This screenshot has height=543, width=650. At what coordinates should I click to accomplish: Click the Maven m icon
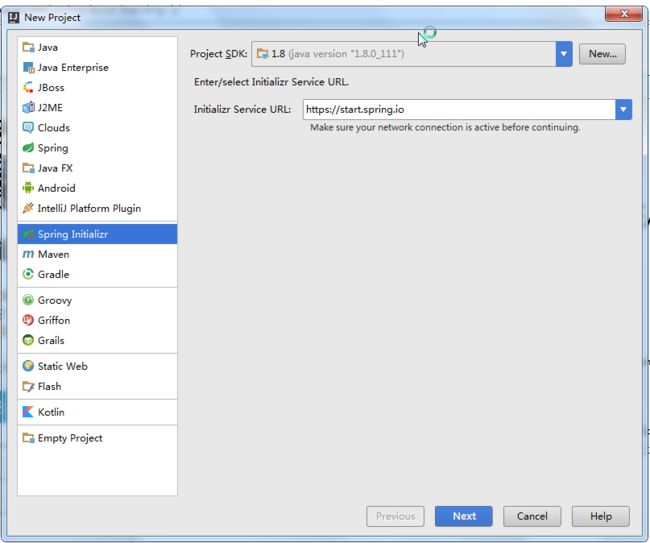(28, 254)
